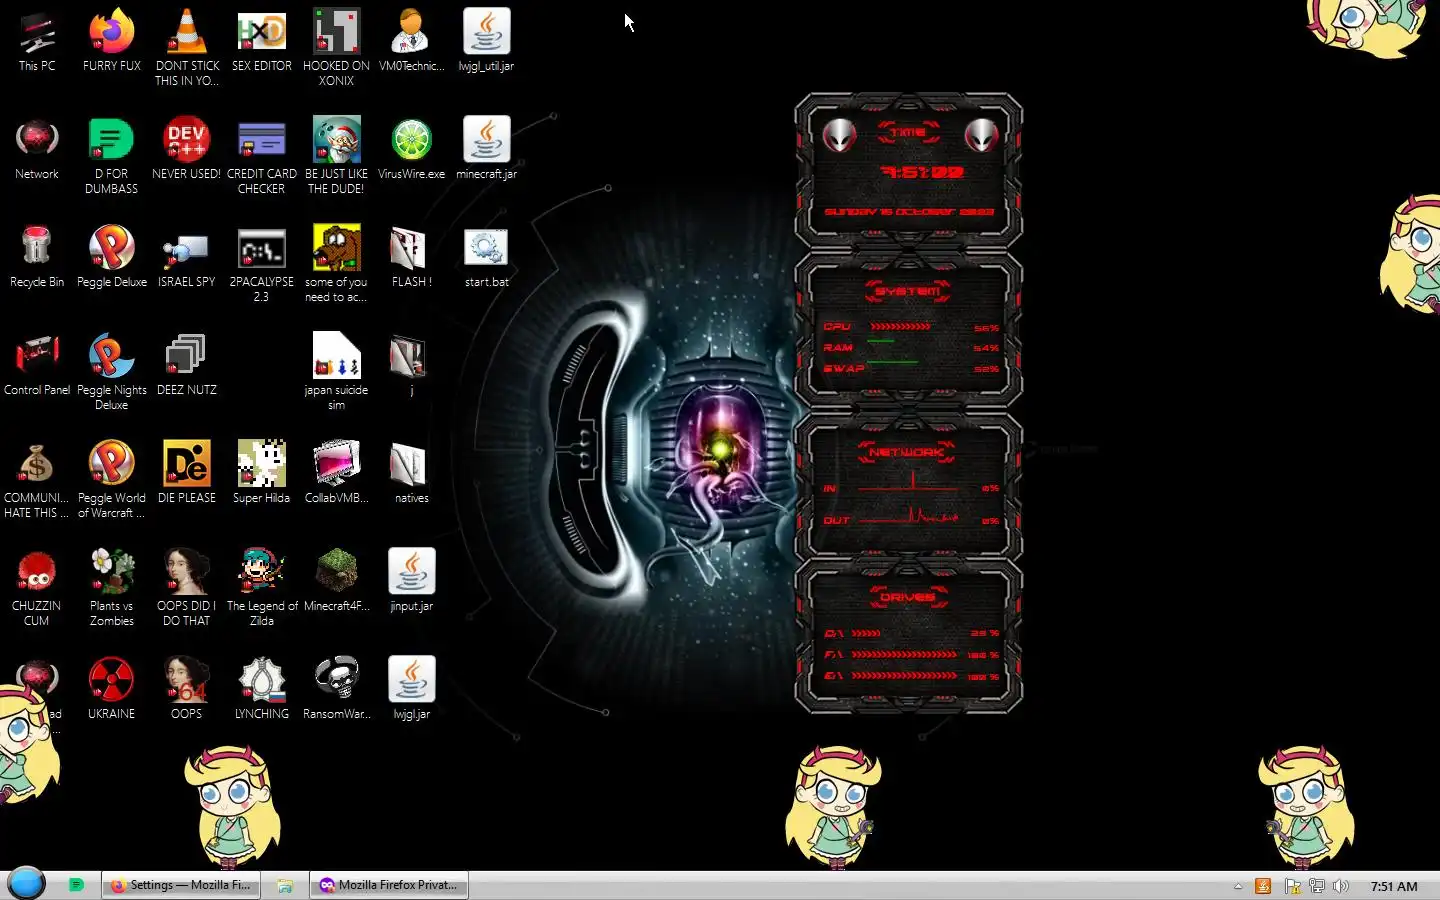1440x900 pixels.
Task: Open Action Center flag tray icon
Action: tap(1292, 886)
